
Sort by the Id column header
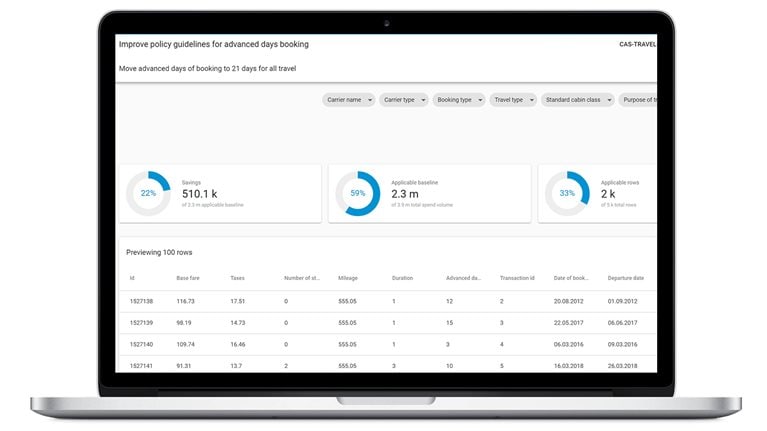pos(132,278)
